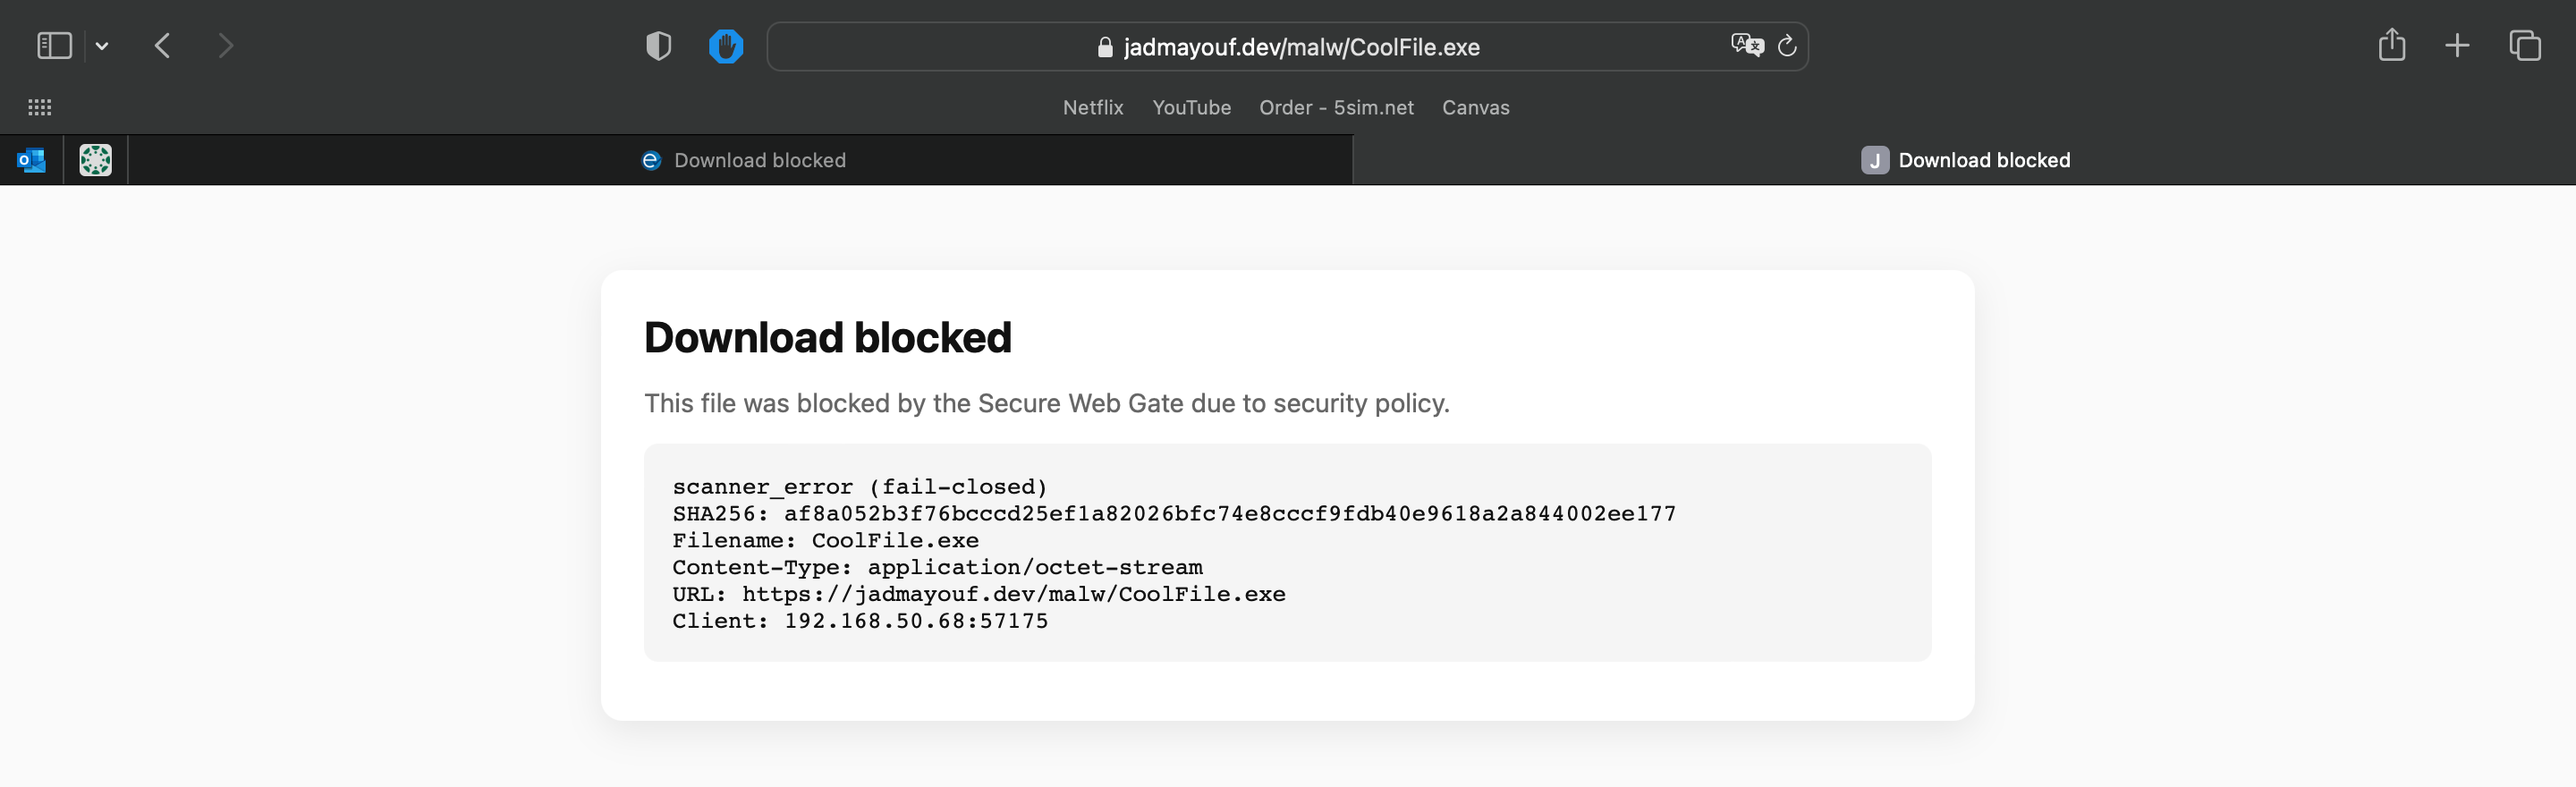Open a new tab with plus

[2456, 46]
